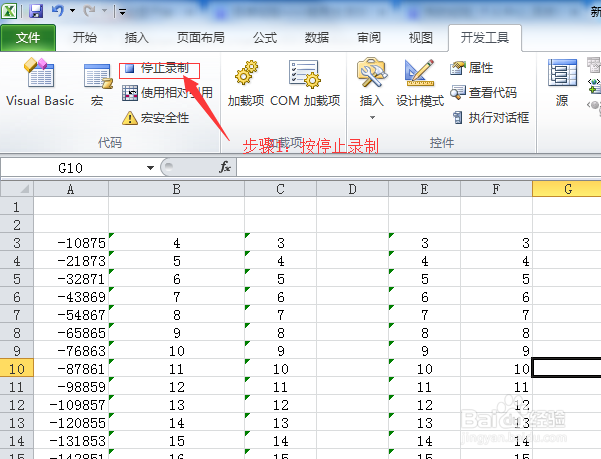Click cell containing -65865

(71, 333)
